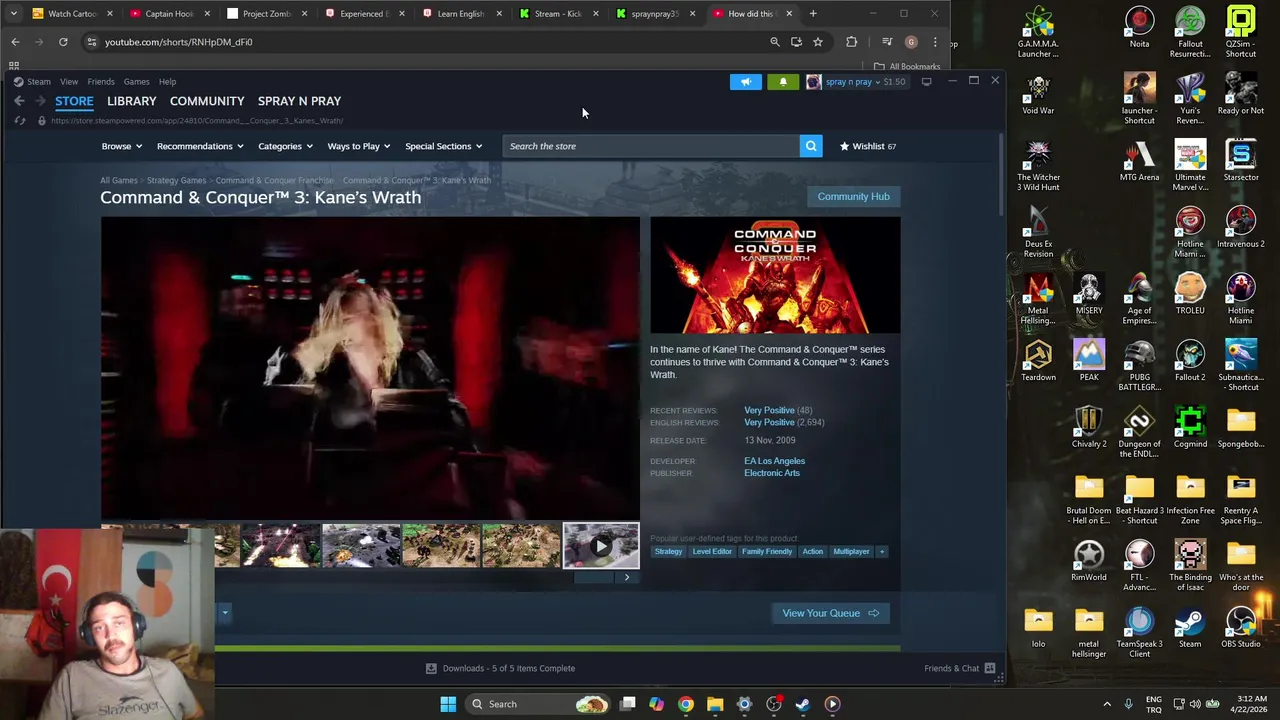Open PUBG BATTLEGROUNDS desktop icon
Viewport: 1280px width, 720px height.
pos(1139,365)
